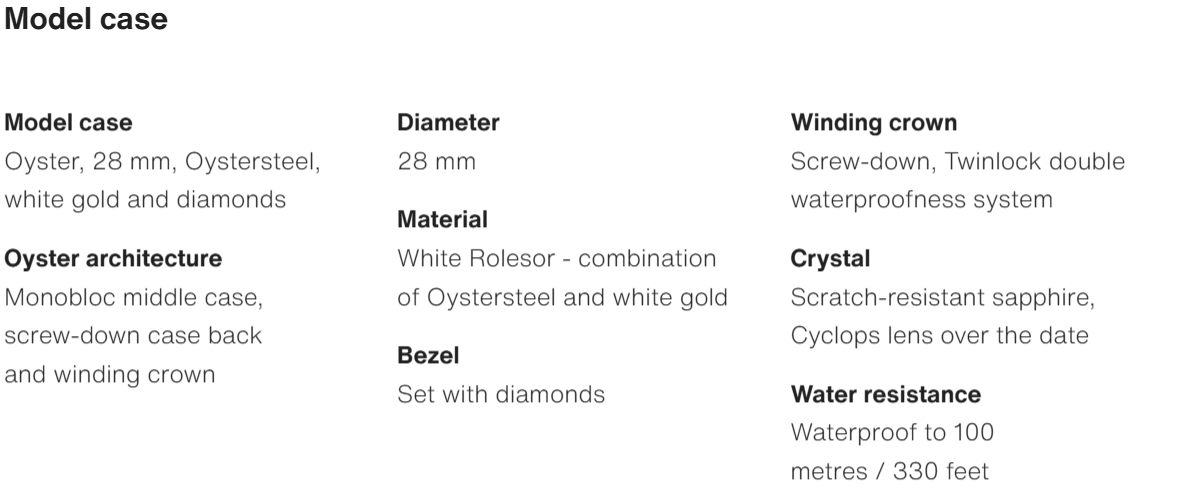
Task: Select the "Oyster architecture" label
Action: point(114,259)
